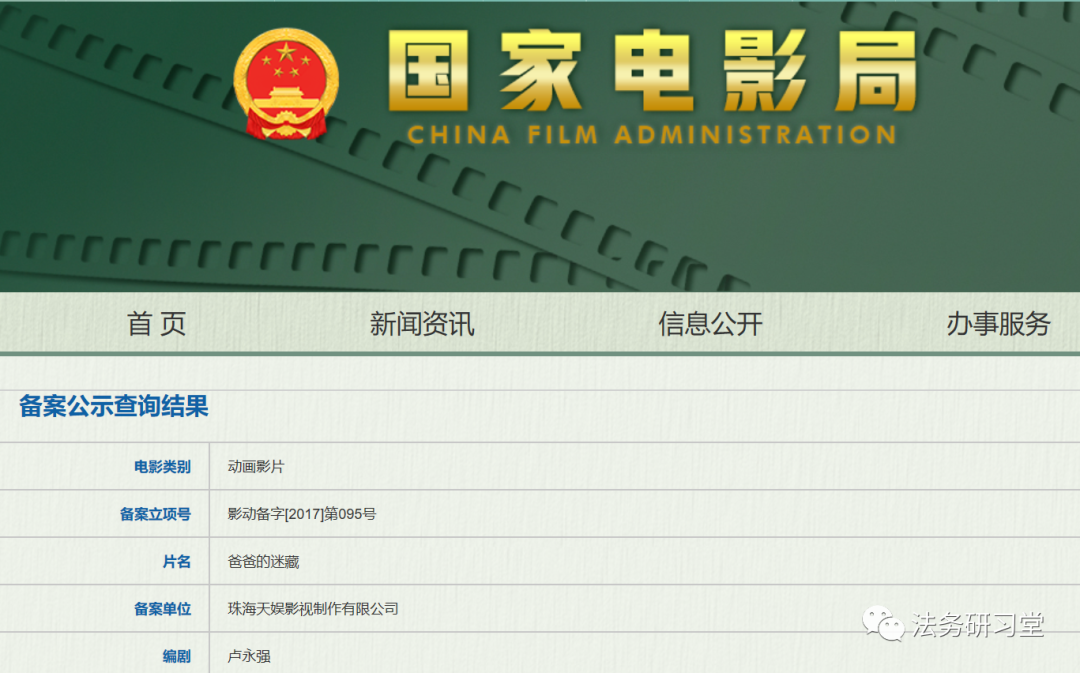Open the 新闻资讯 navigation item
The image size is (1080, 673).
point(422,323)
